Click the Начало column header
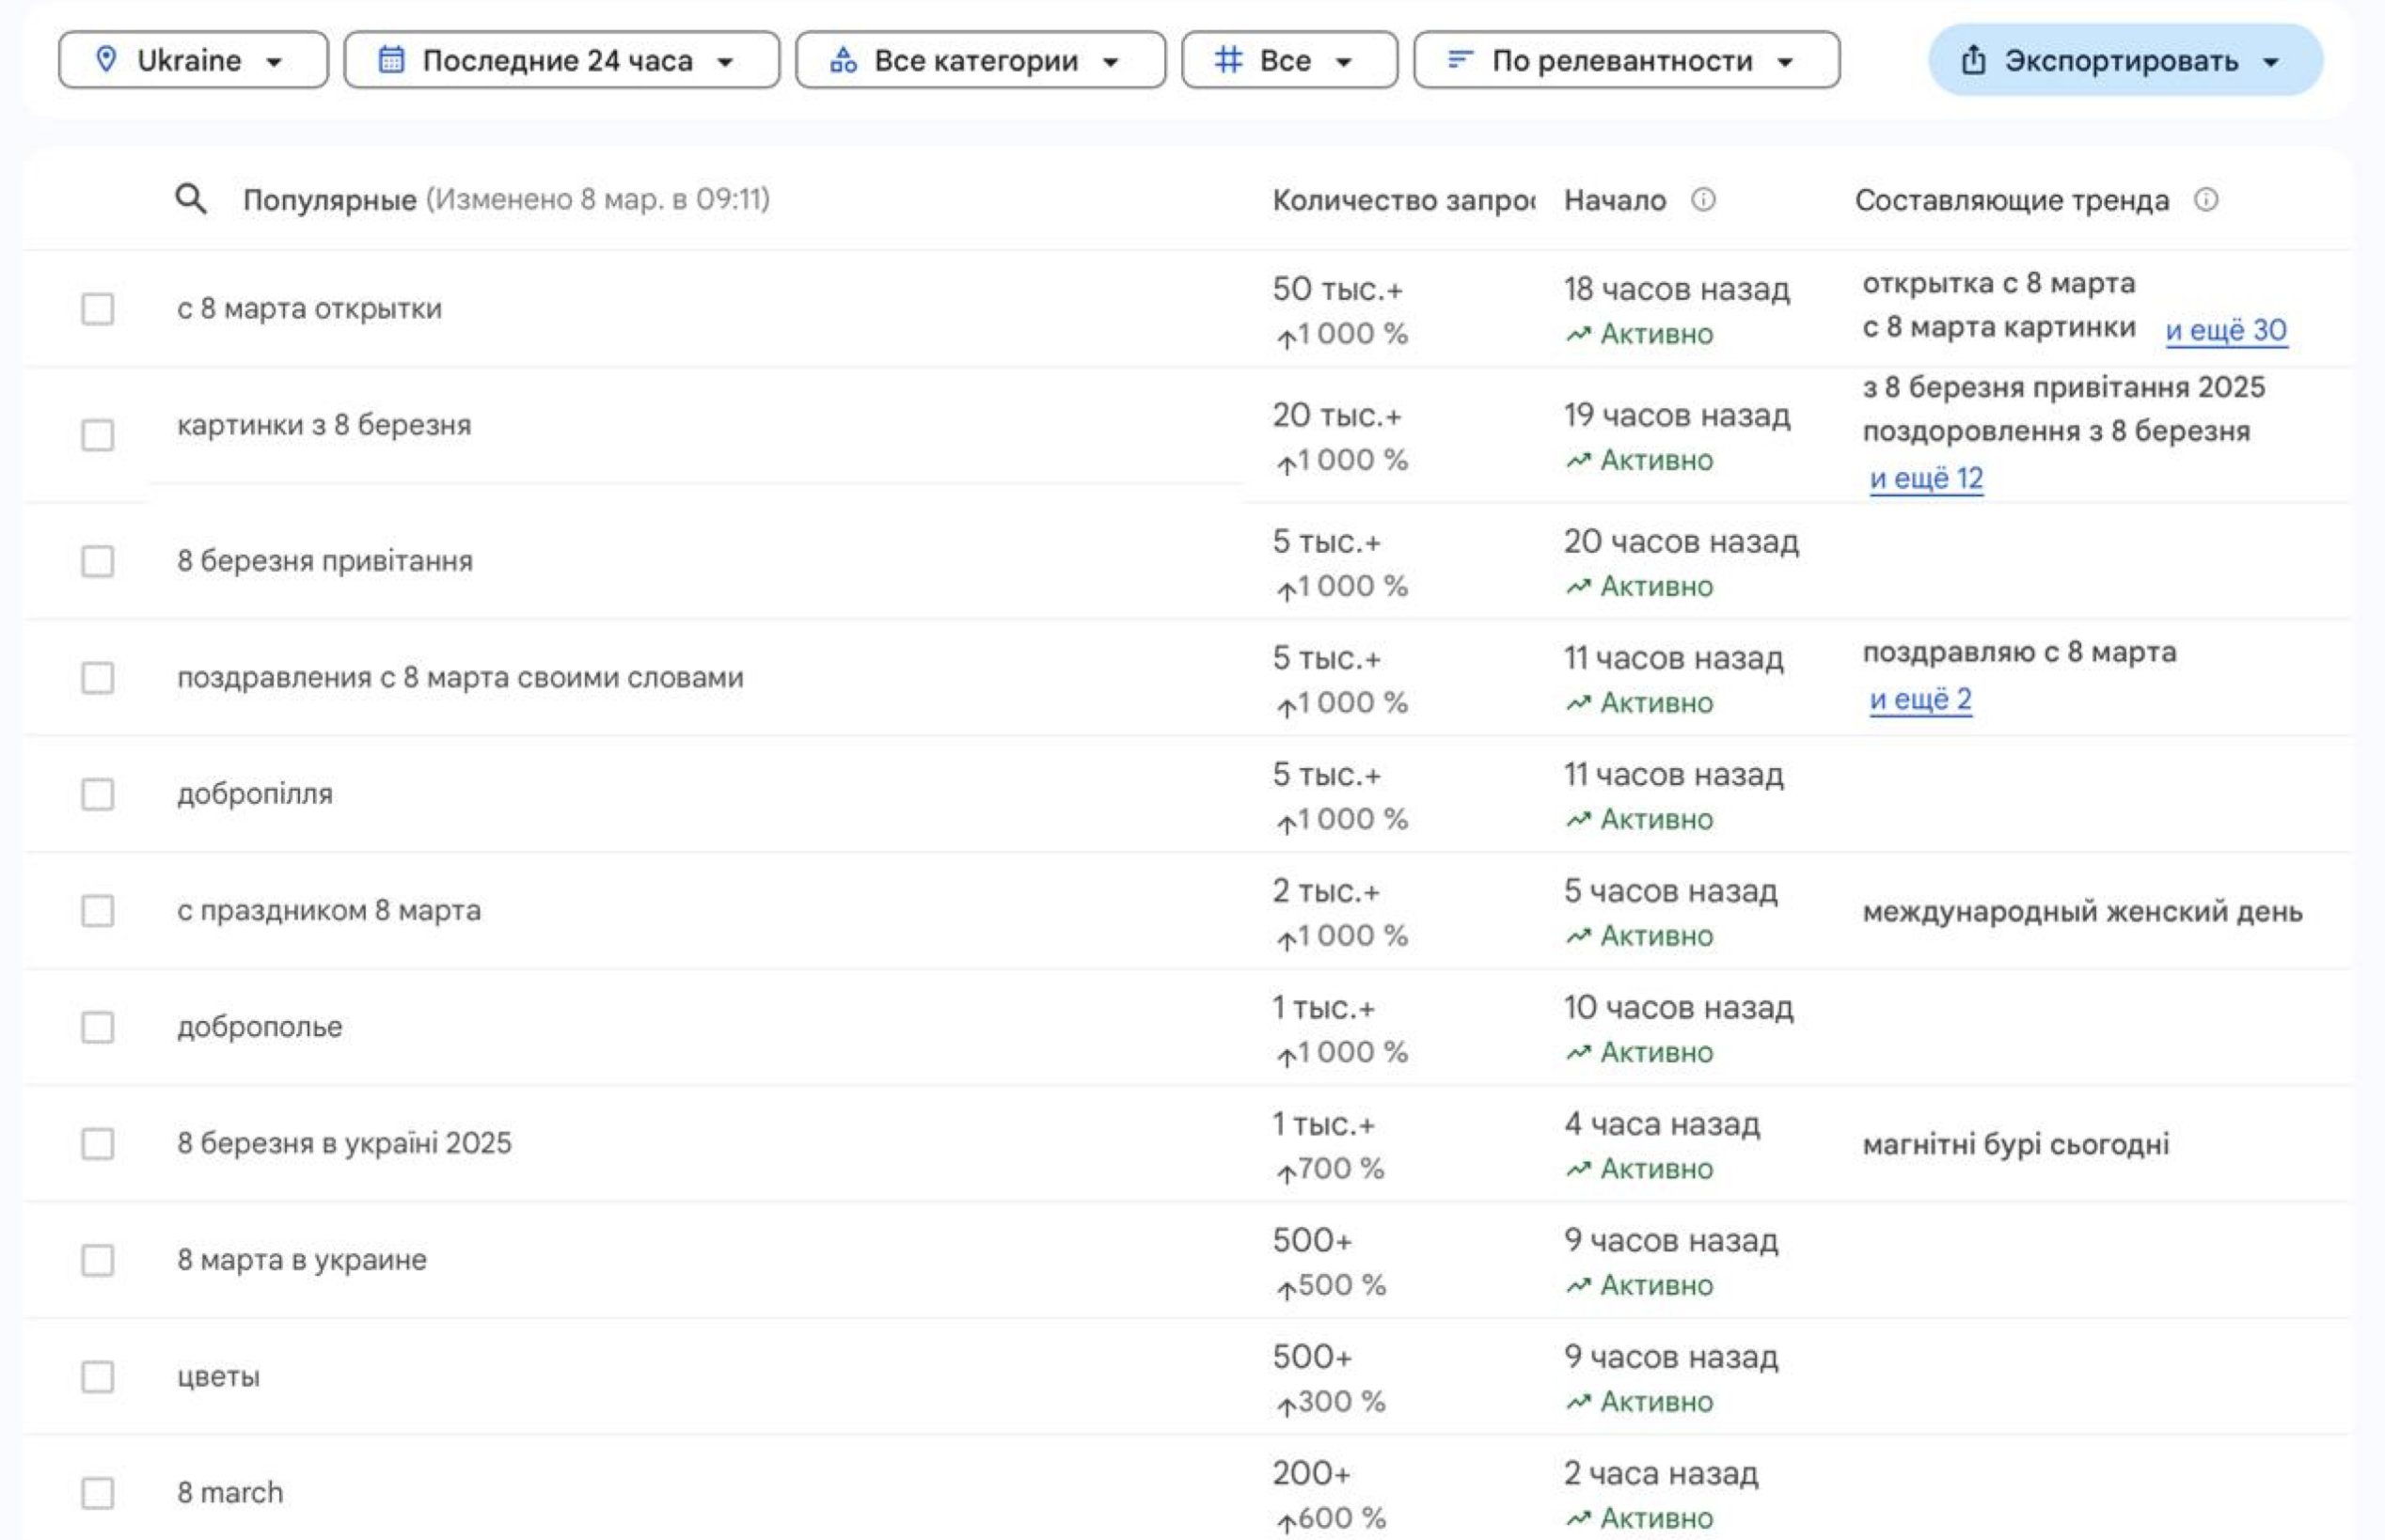2385x1540 pixels. pyautogui.click(x=1614, y=200)
